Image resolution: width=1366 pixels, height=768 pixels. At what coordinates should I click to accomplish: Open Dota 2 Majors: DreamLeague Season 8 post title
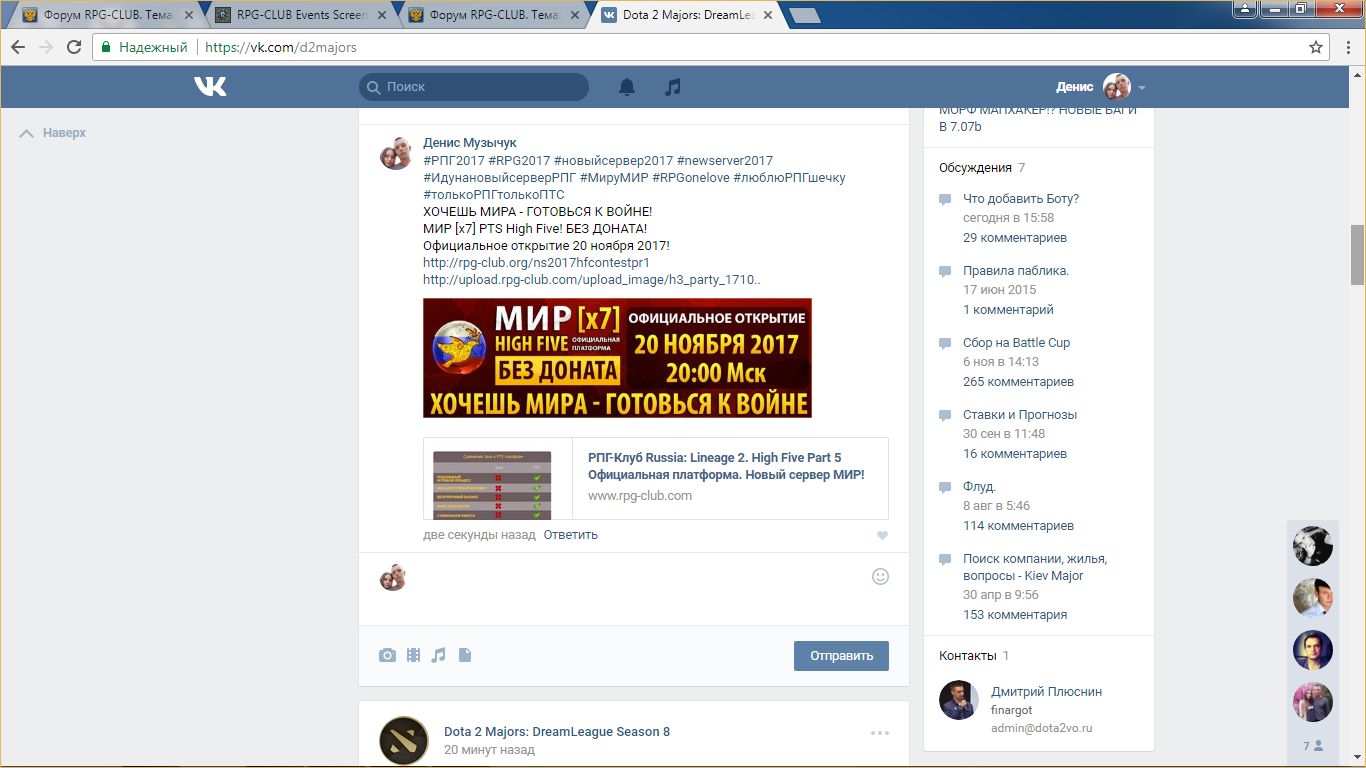pos(557,732)
